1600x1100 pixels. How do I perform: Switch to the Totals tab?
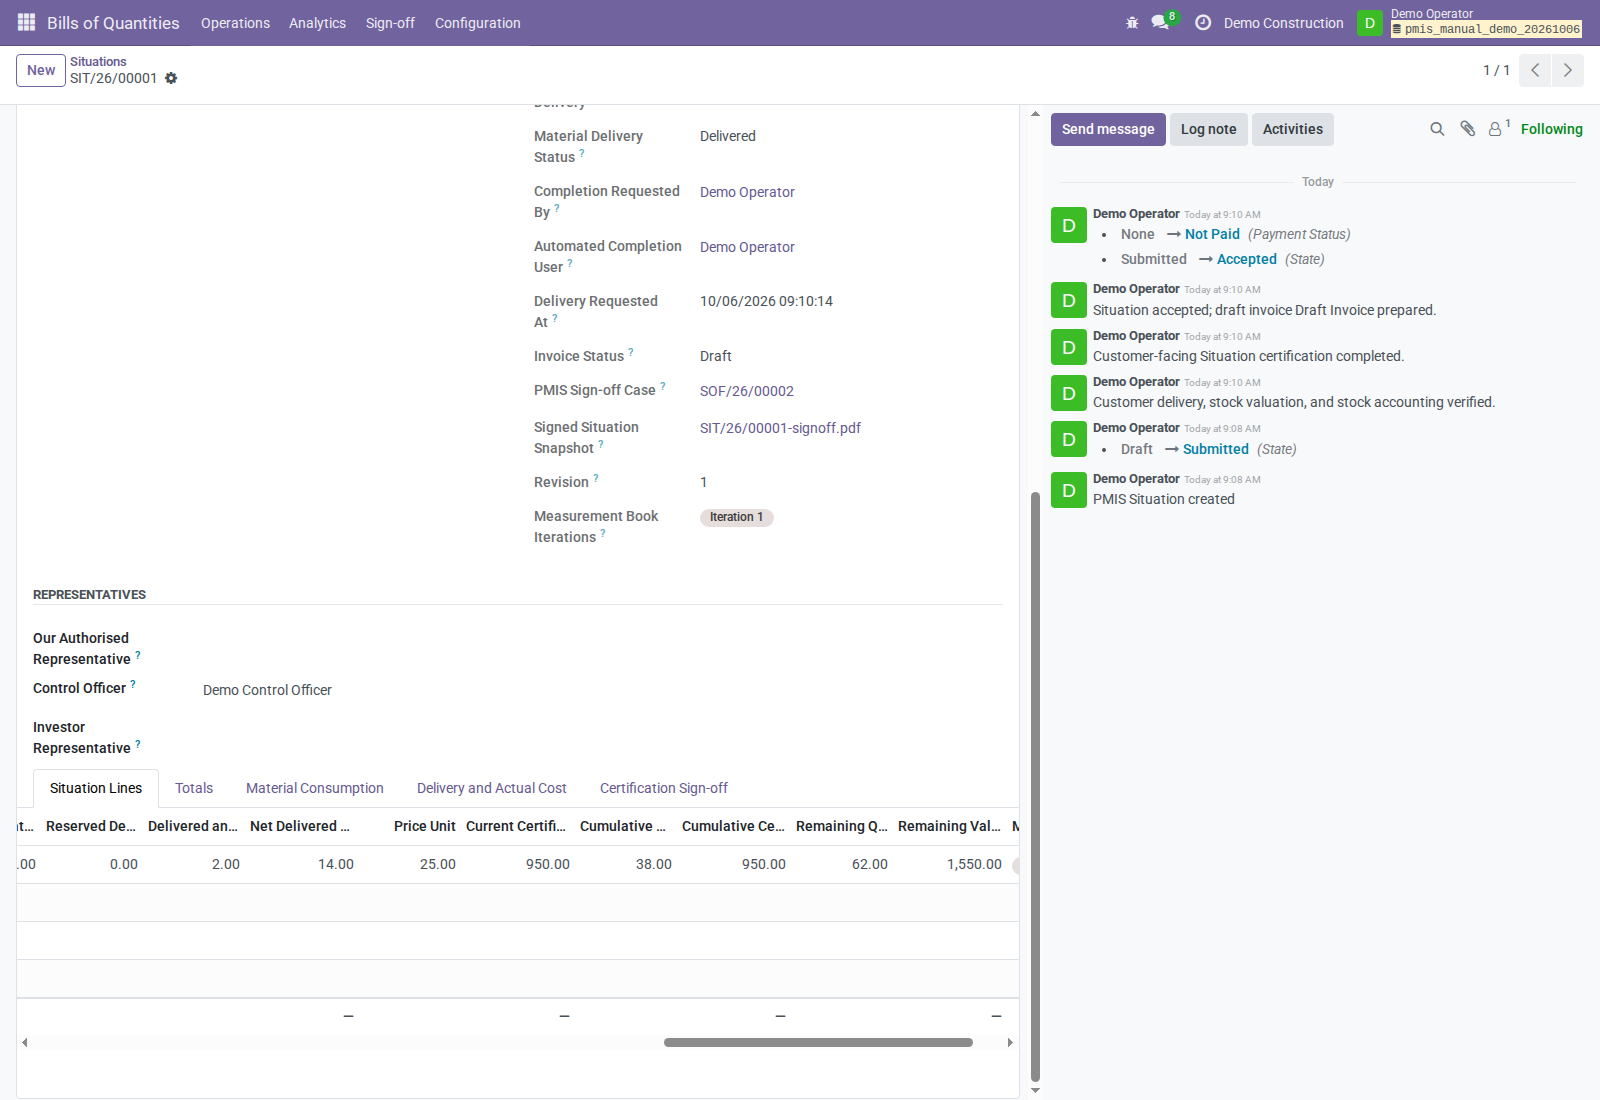pos(194,788)
